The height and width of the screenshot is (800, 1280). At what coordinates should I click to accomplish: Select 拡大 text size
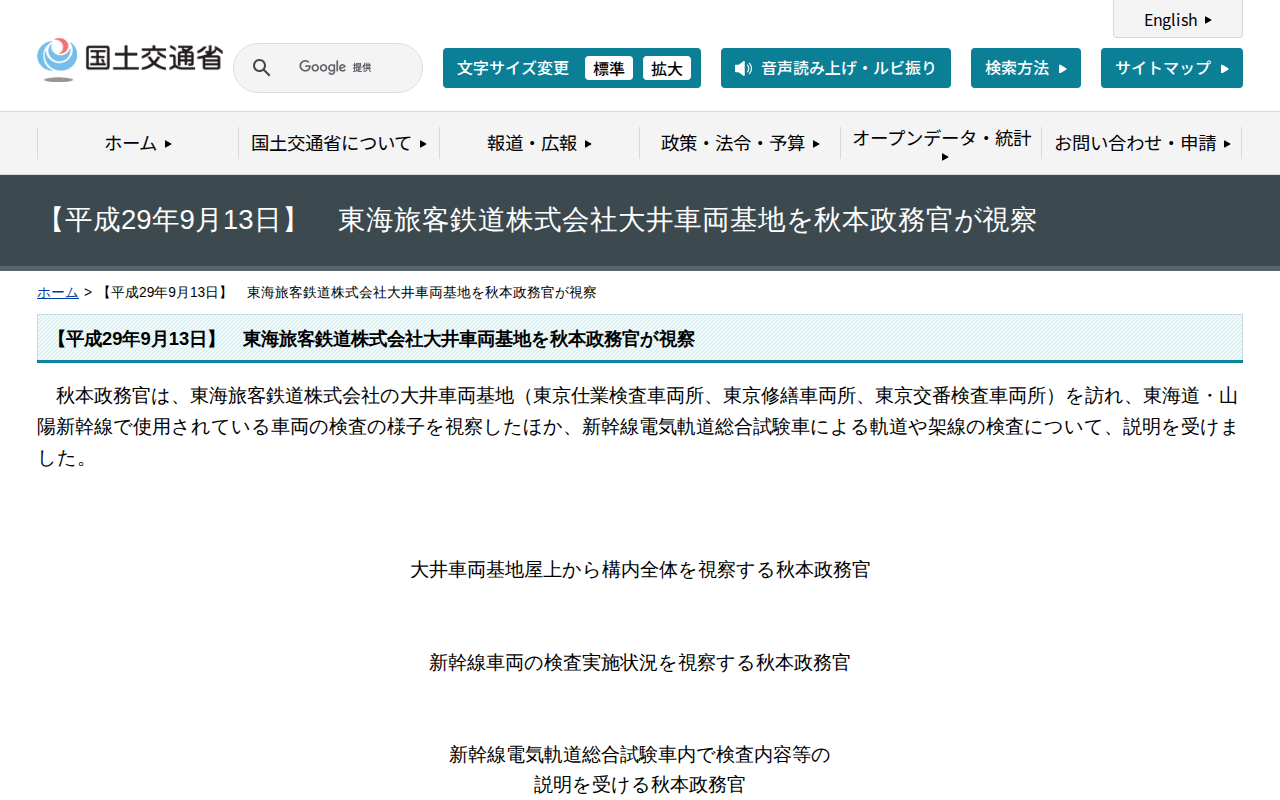tap(667, 68)
